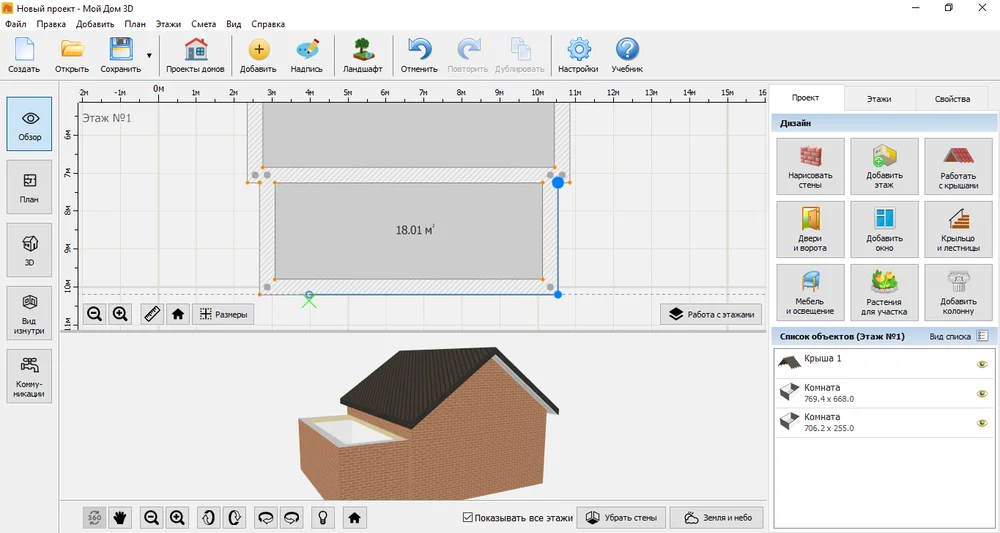Click Добавить окно window tool

pyautogui.click(x=884, y=230)
